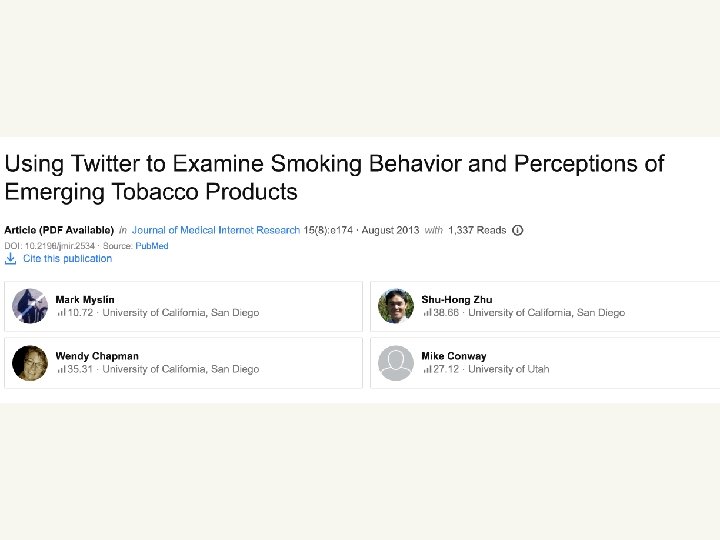
Task: Click the score bar icon beside 38.66
Action: [427, 313]
